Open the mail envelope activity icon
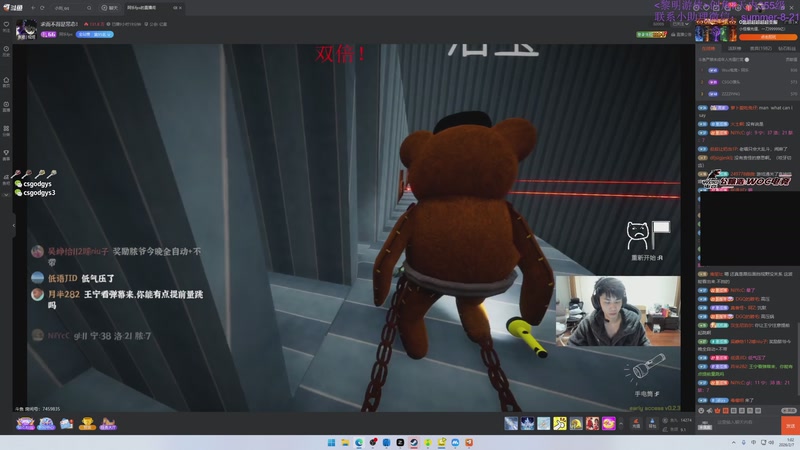 point(66,423)
